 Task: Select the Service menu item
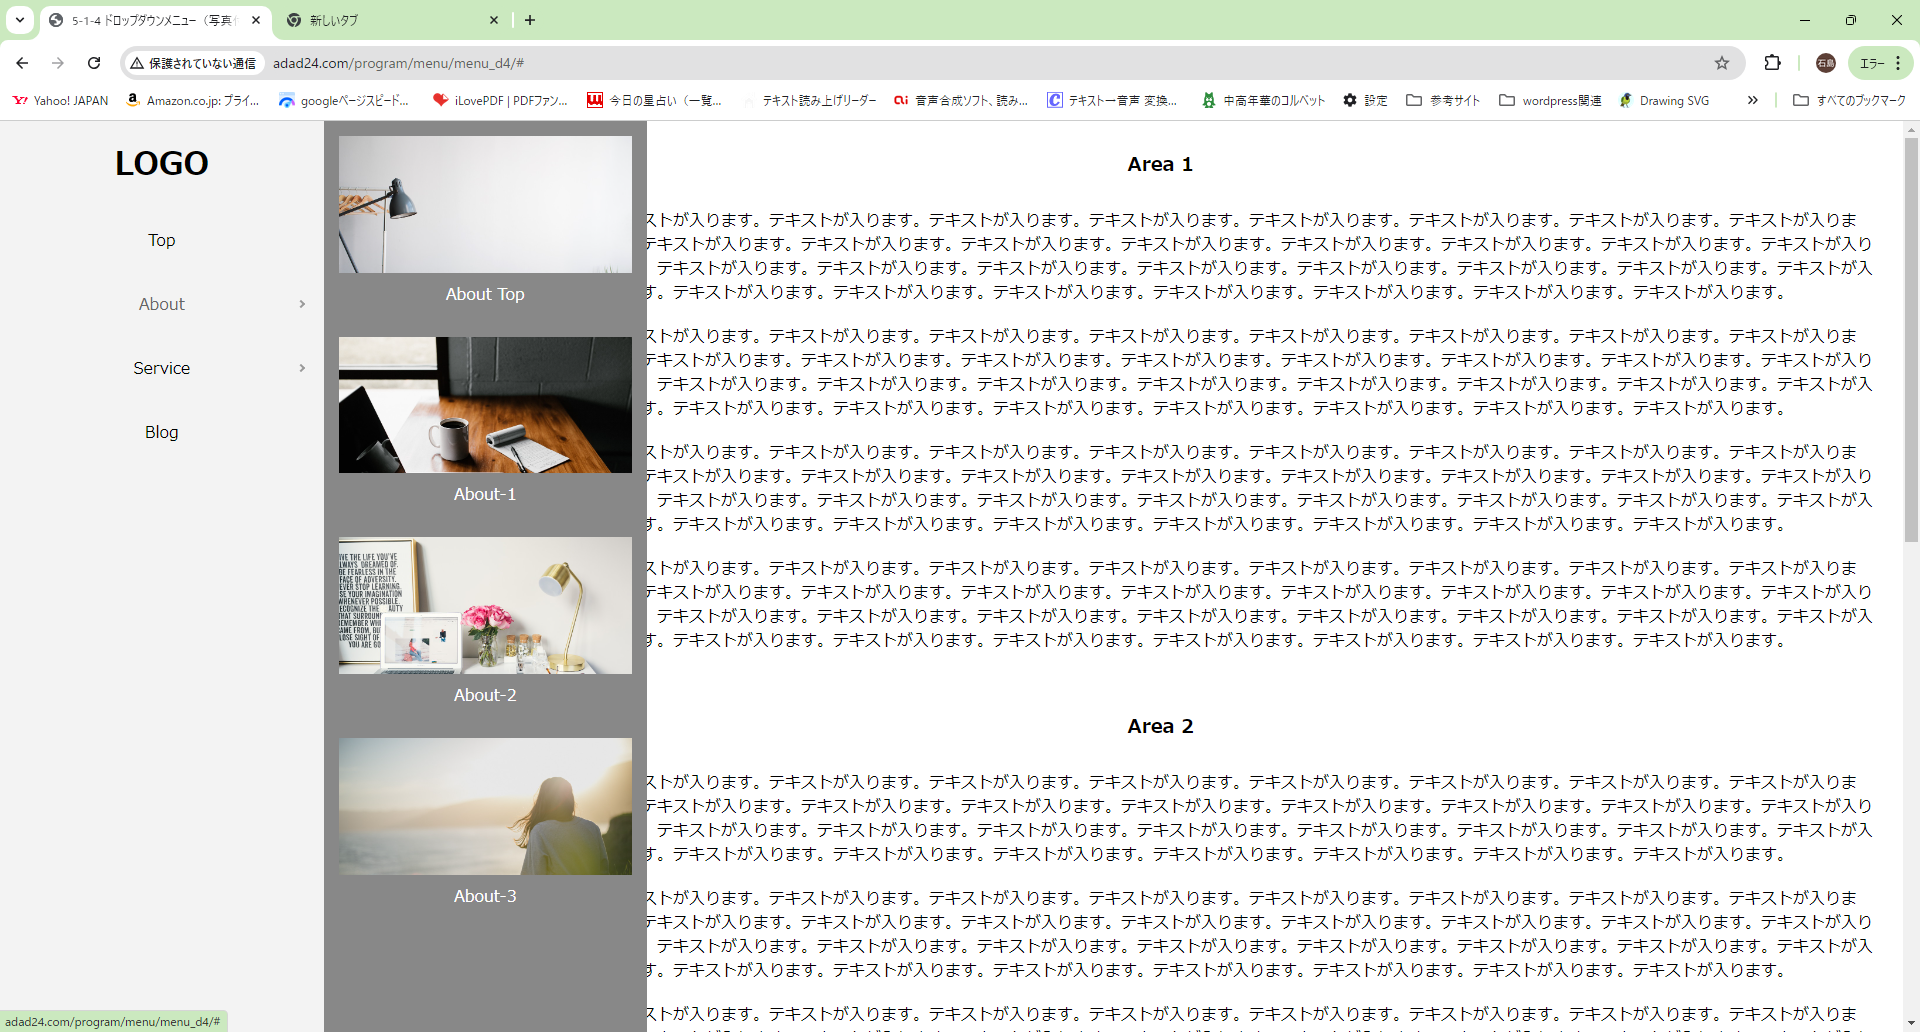click(162, 368)
